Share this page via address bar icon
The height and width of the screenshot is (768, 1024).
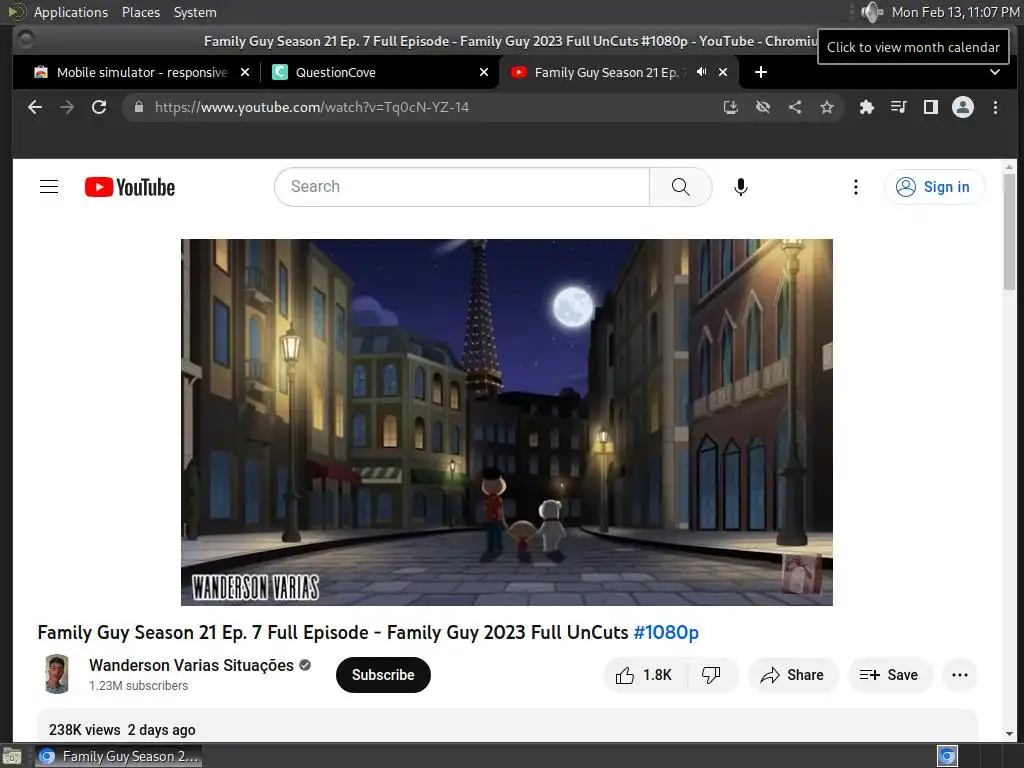coord(795,107)
